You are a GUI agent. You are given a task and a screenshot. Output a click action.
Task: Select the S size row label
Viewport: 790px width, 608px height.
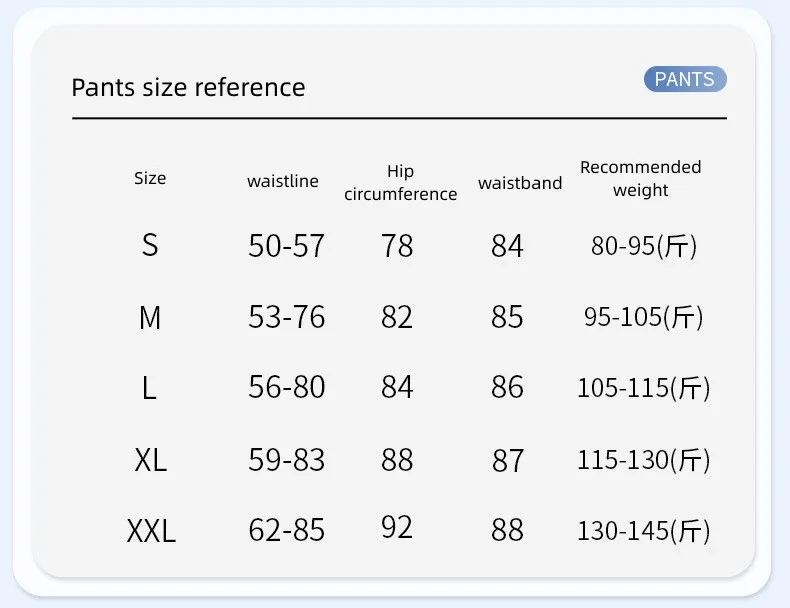tap(150, 245)
